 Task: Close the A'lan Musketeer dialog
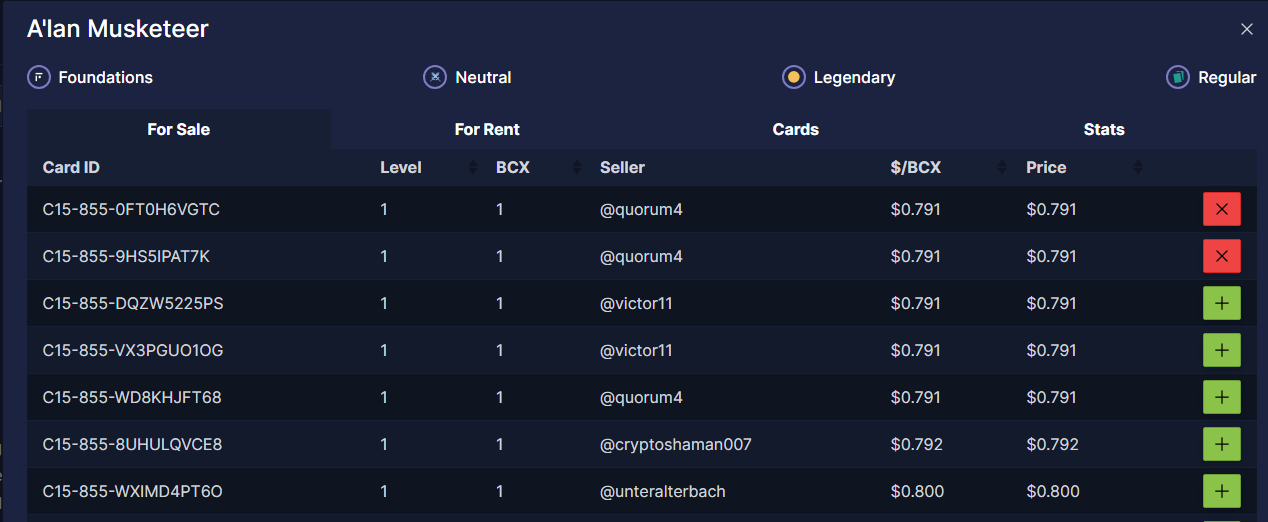tap(1247, 29)
